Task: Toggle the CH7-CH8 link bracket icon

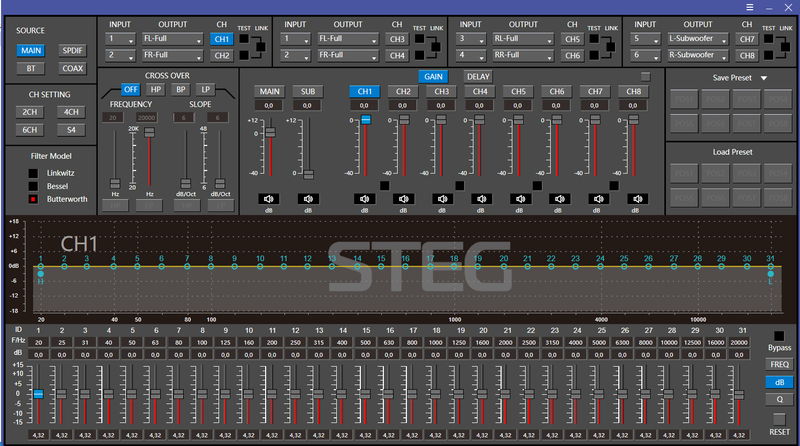Action: [x=785, y=47]
